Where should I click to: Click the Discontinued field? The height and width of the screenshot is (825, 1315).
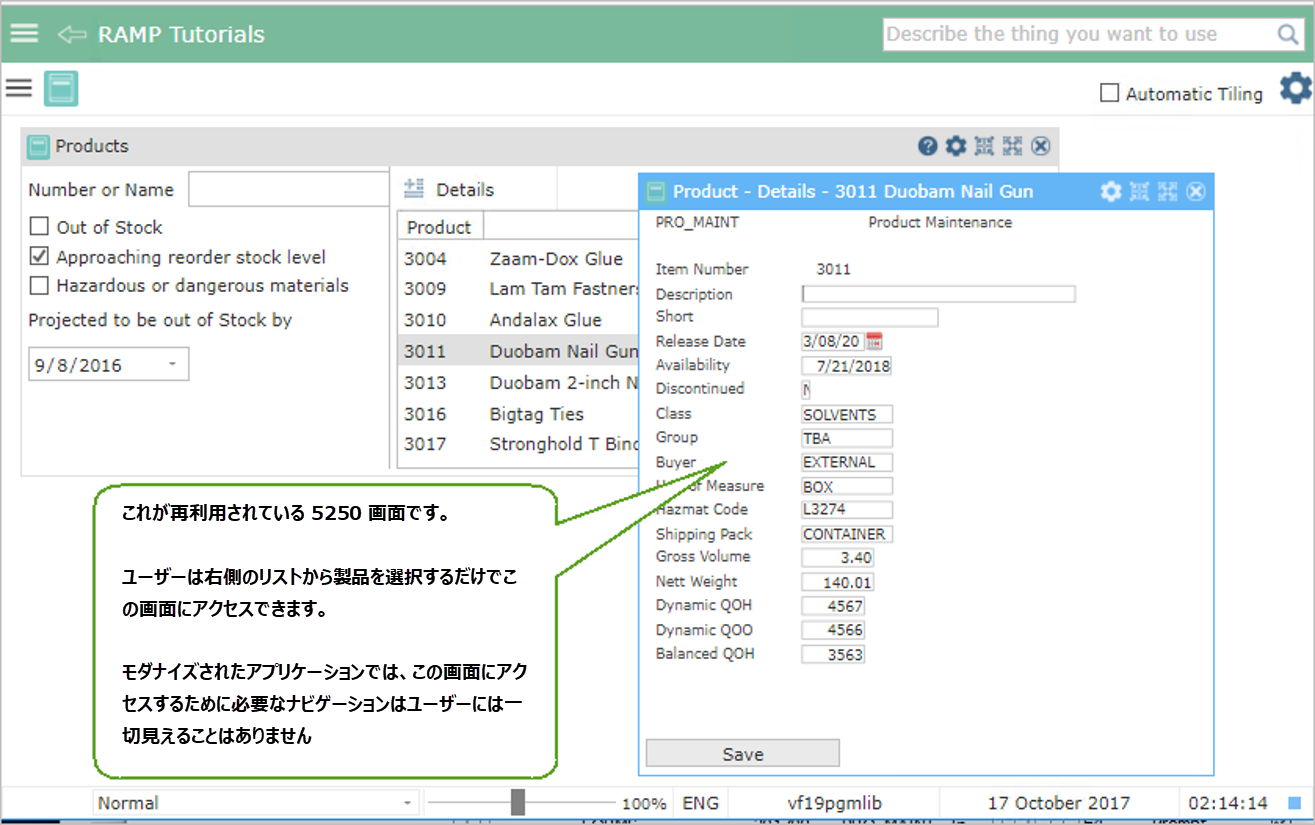point(806,389)
